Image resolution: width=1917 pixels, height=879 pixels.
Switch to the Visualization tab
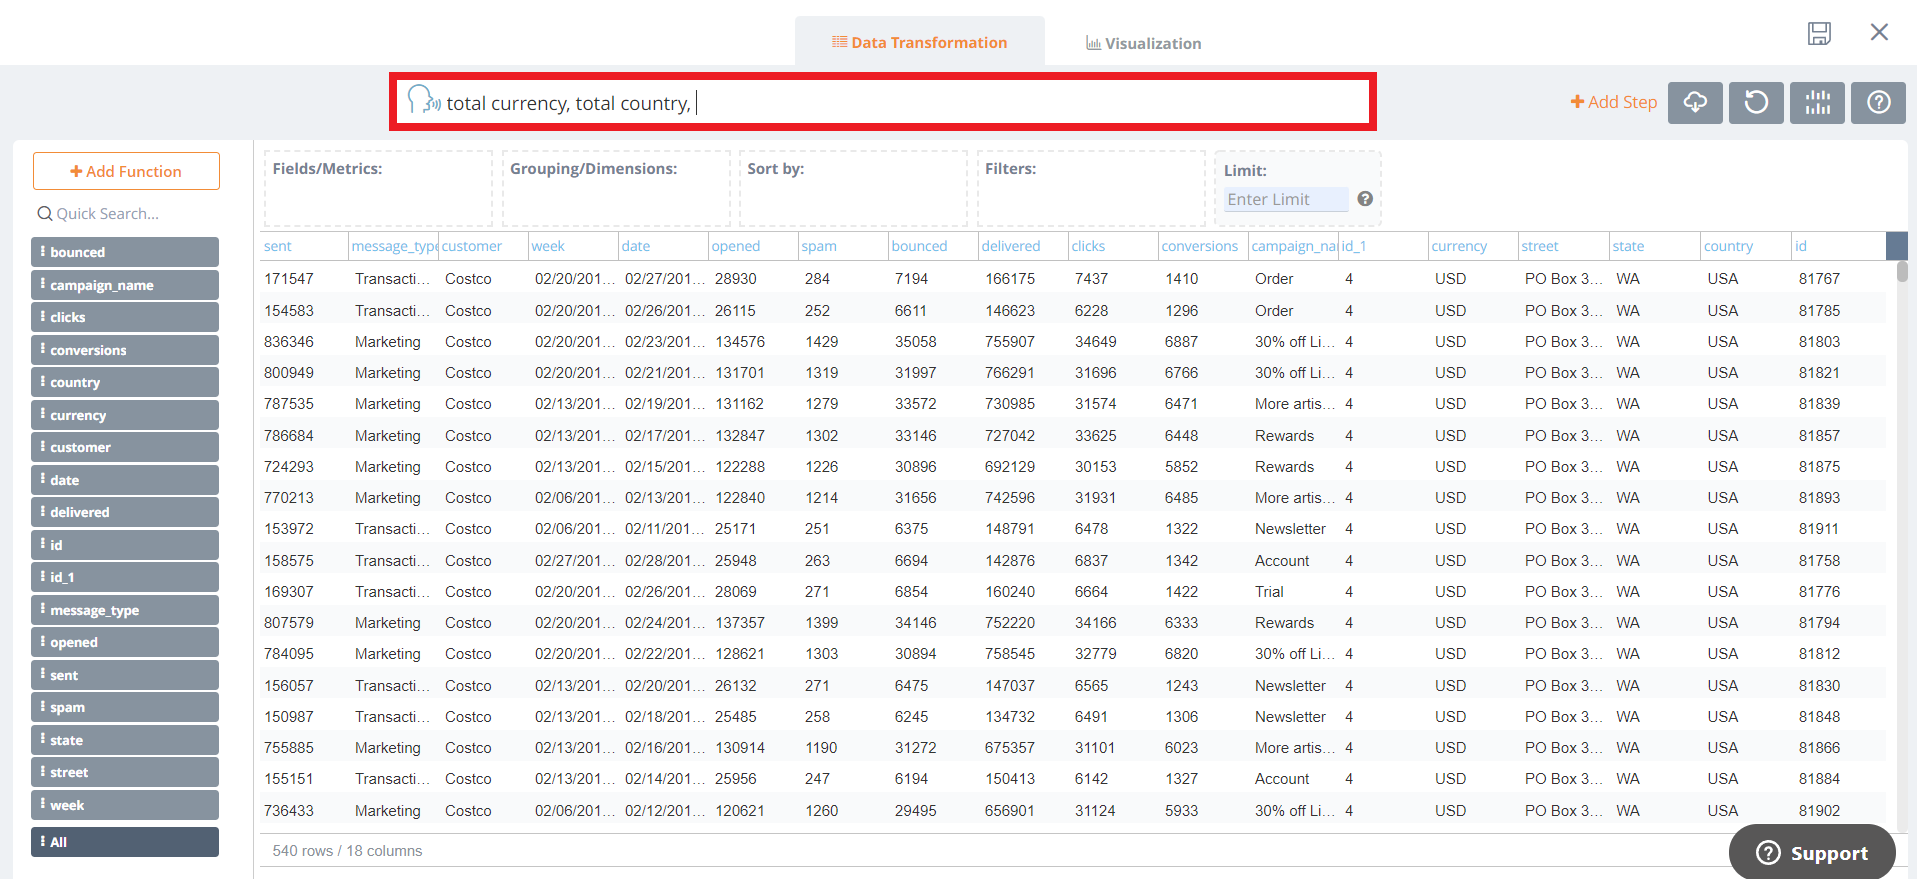coord(1143,43)
